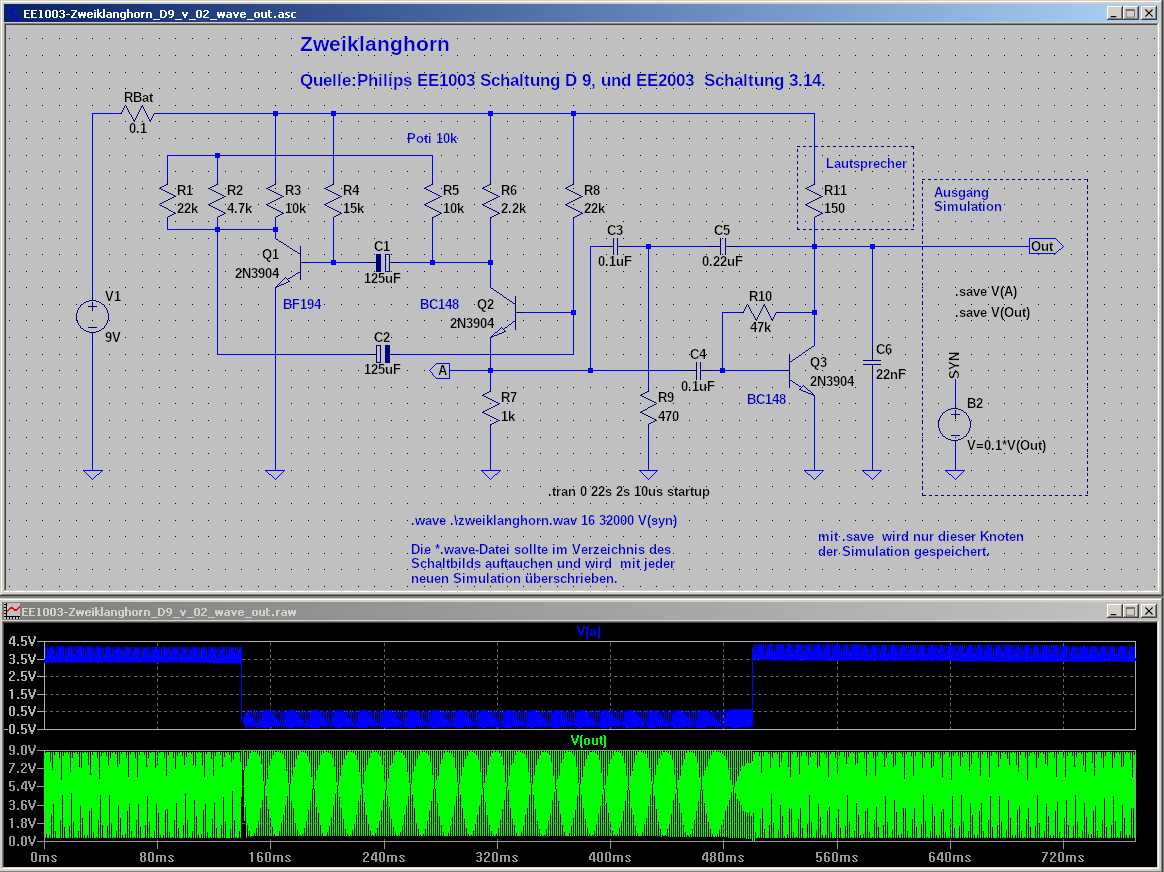Click the V=0.1*V(Out) expression

point(1007,445)
